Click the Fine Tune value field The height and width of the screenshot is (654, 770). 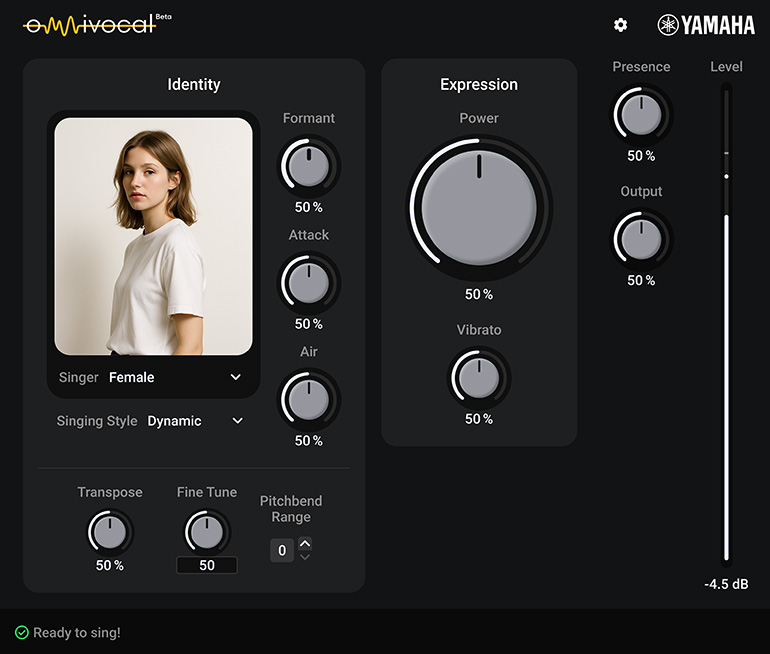[207, 565]
